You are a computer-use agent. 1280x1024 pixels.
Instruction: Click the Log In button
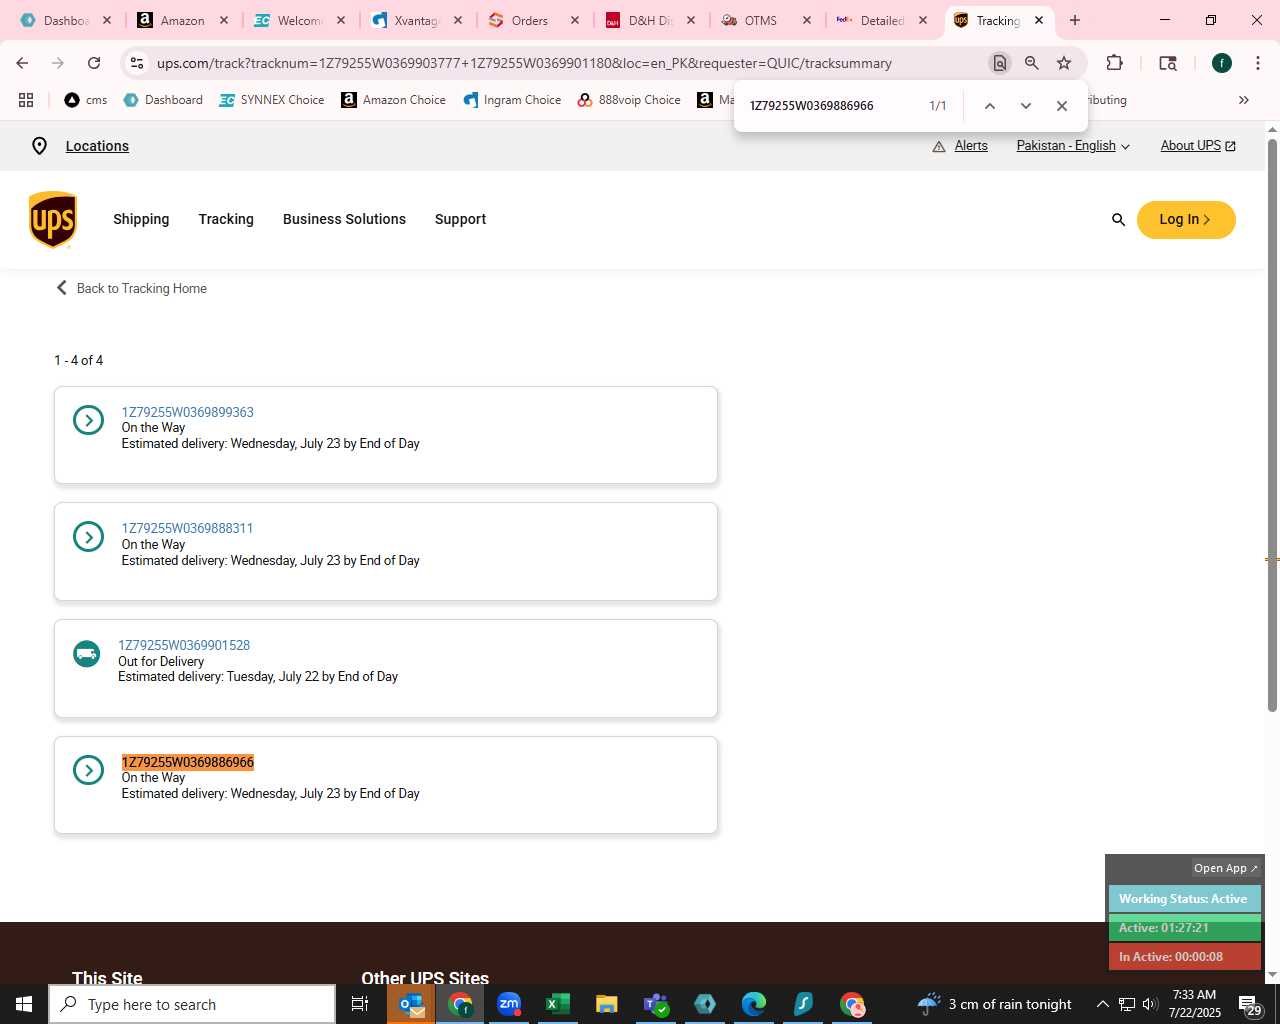tap(1186, 220)
